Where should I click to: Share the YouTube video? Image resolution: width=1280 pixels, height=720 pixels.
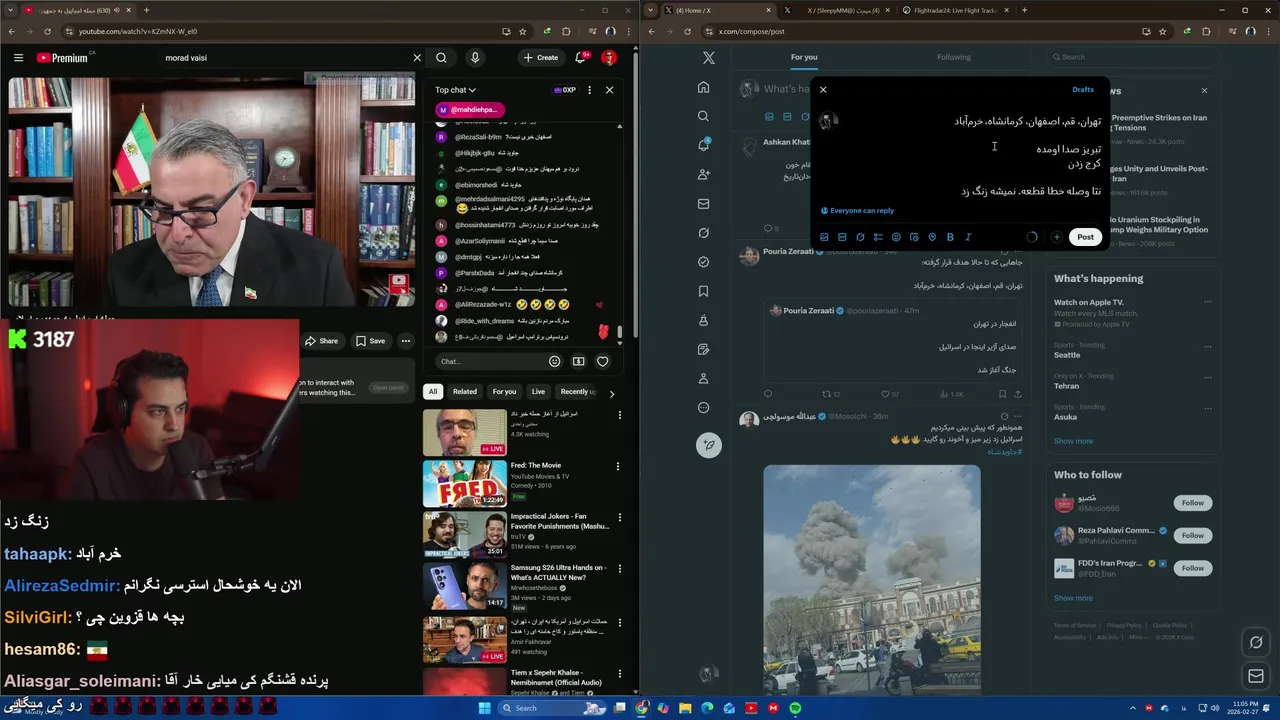(x=322, y=341)
